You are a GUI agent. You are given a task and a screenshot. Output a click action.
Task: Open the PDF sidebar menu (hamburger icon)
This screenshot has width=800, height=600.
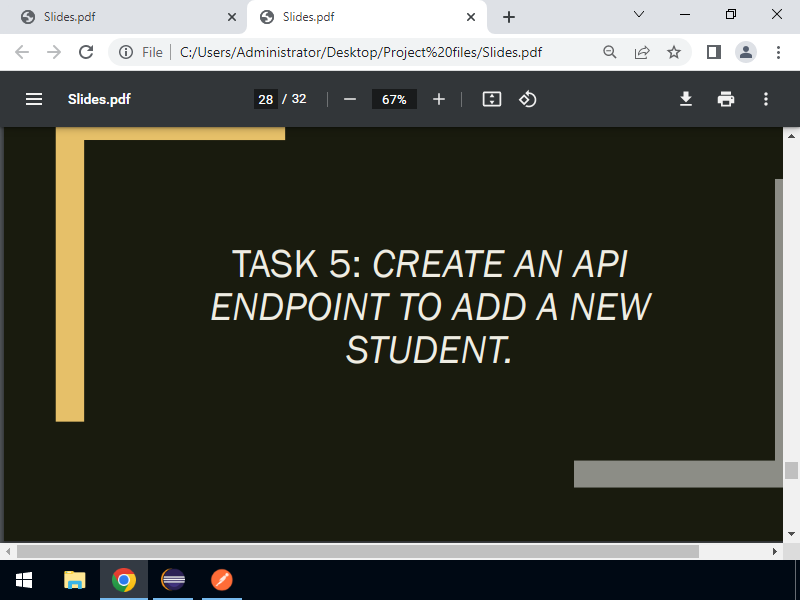click(34, 99)
